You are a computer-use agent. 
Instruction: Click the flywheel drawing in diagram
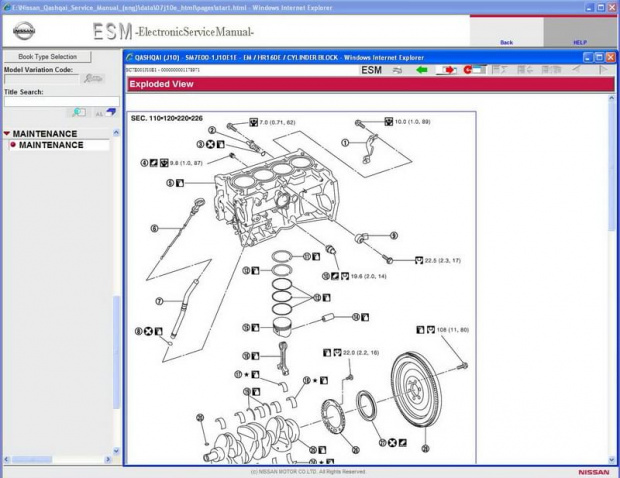click(x=416, y=390)
